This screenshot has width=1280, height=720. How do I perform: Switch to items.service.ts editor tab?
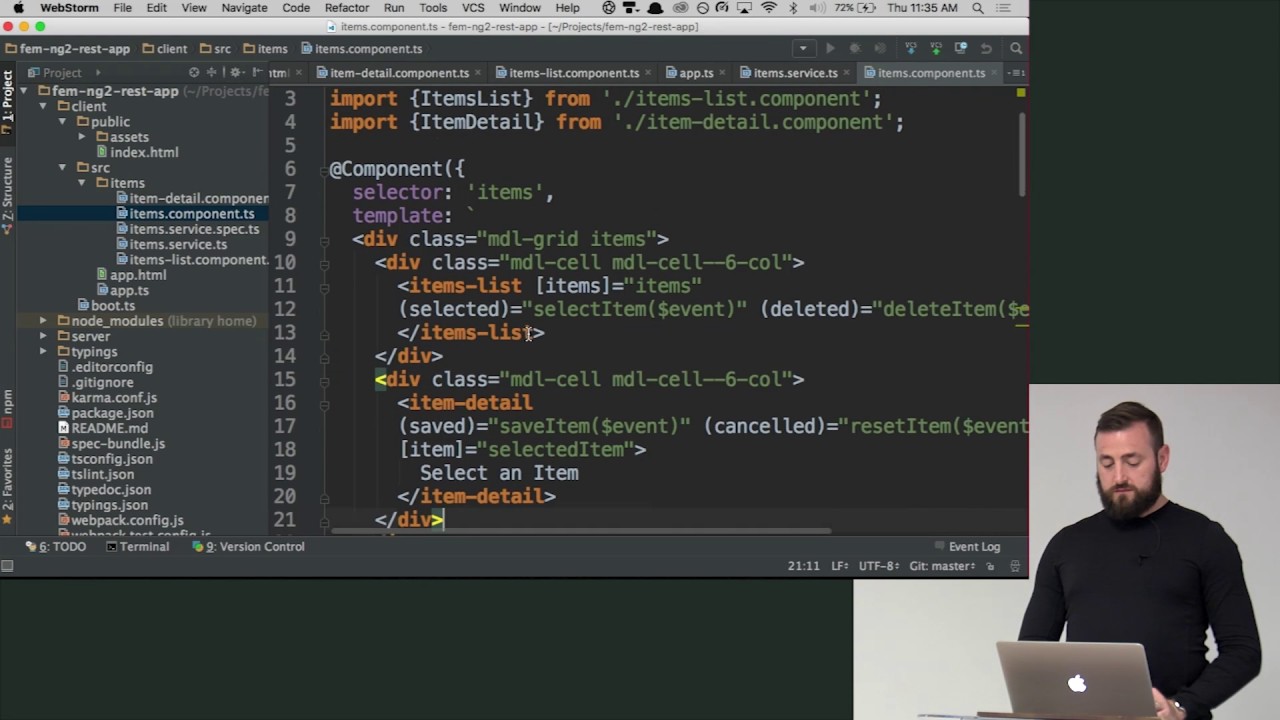[796, 73]
